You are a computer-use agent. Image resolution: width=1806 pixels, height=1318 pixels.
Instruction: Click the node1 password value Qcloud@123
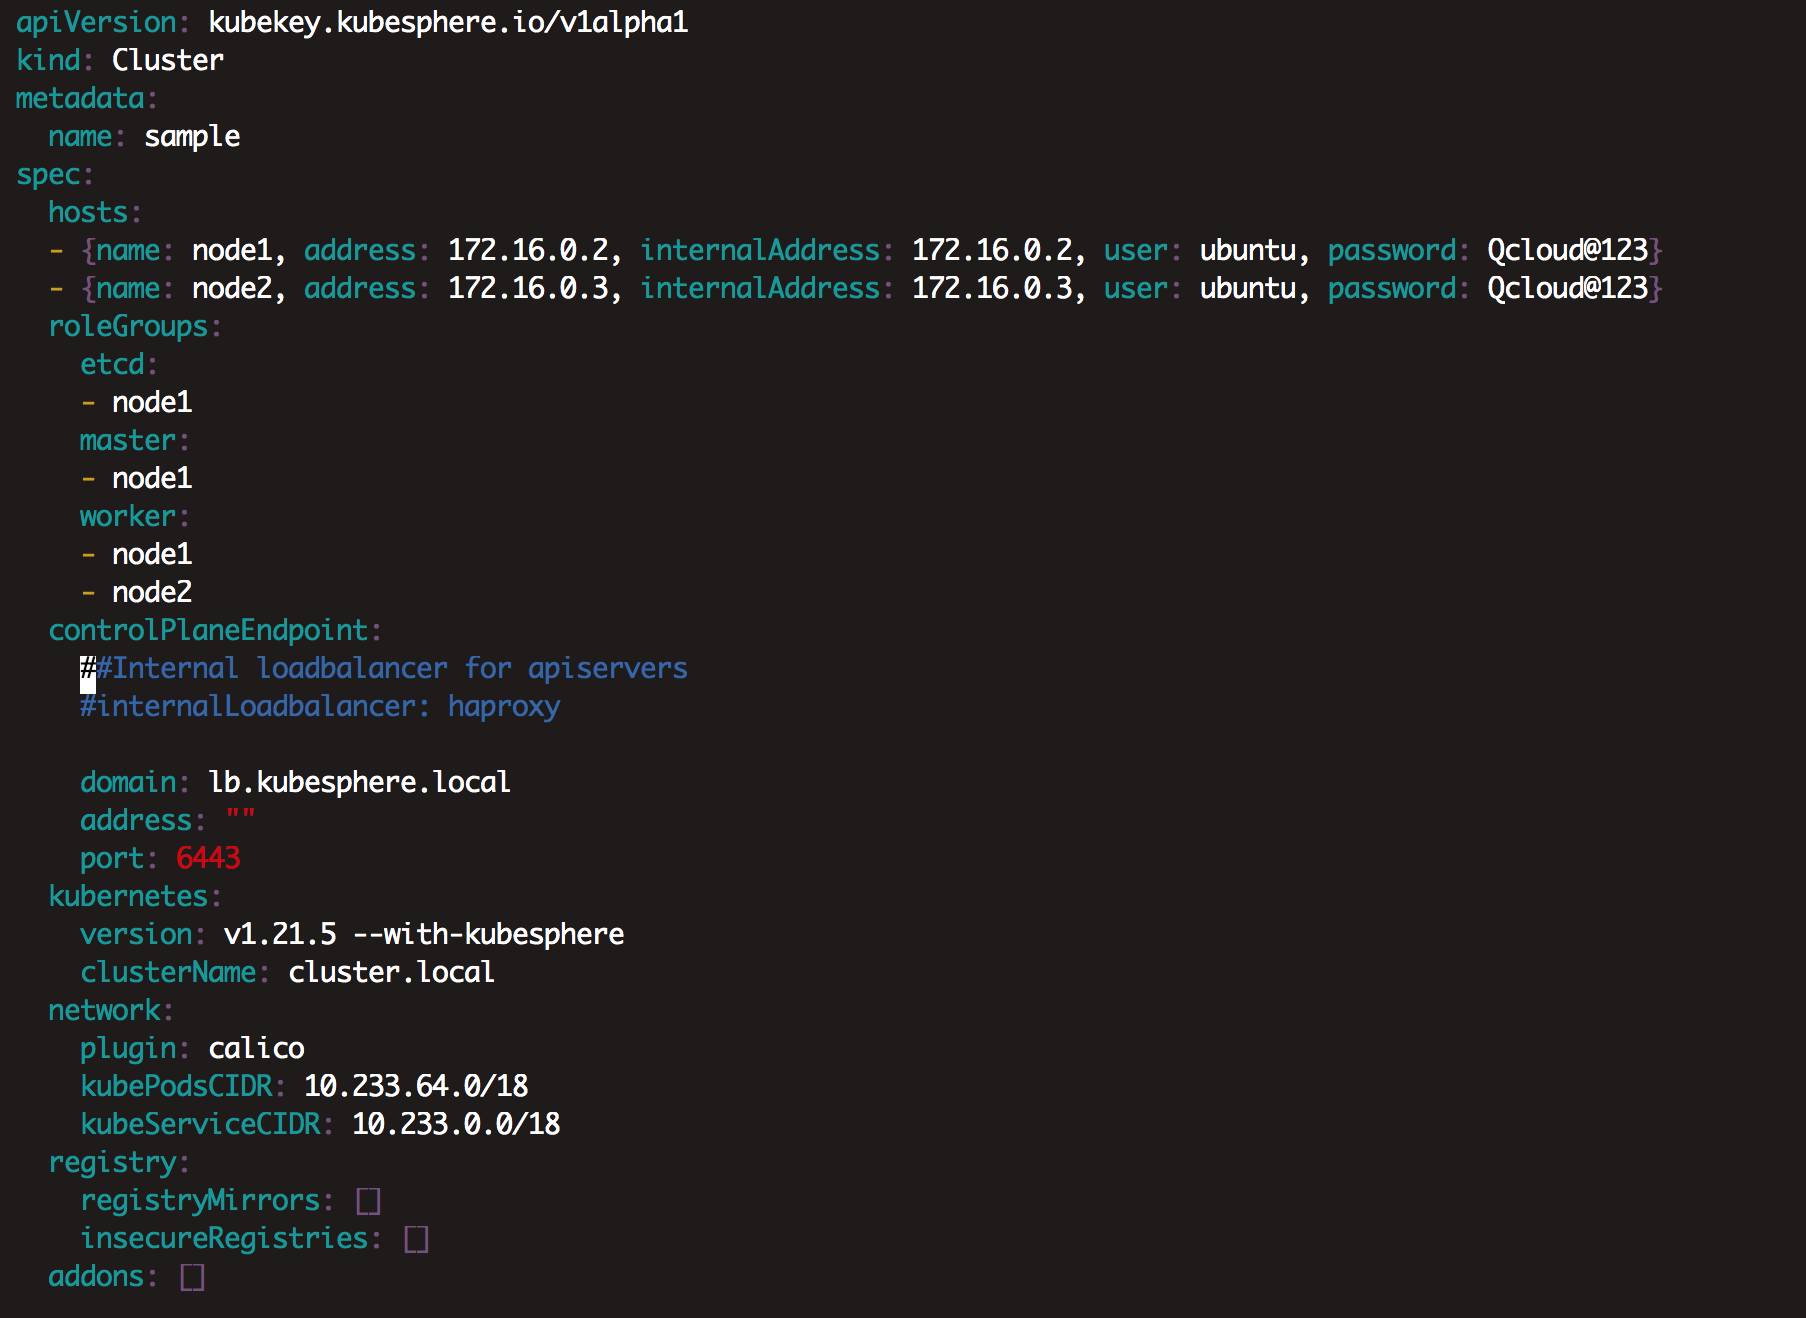tap(1567, 250)
